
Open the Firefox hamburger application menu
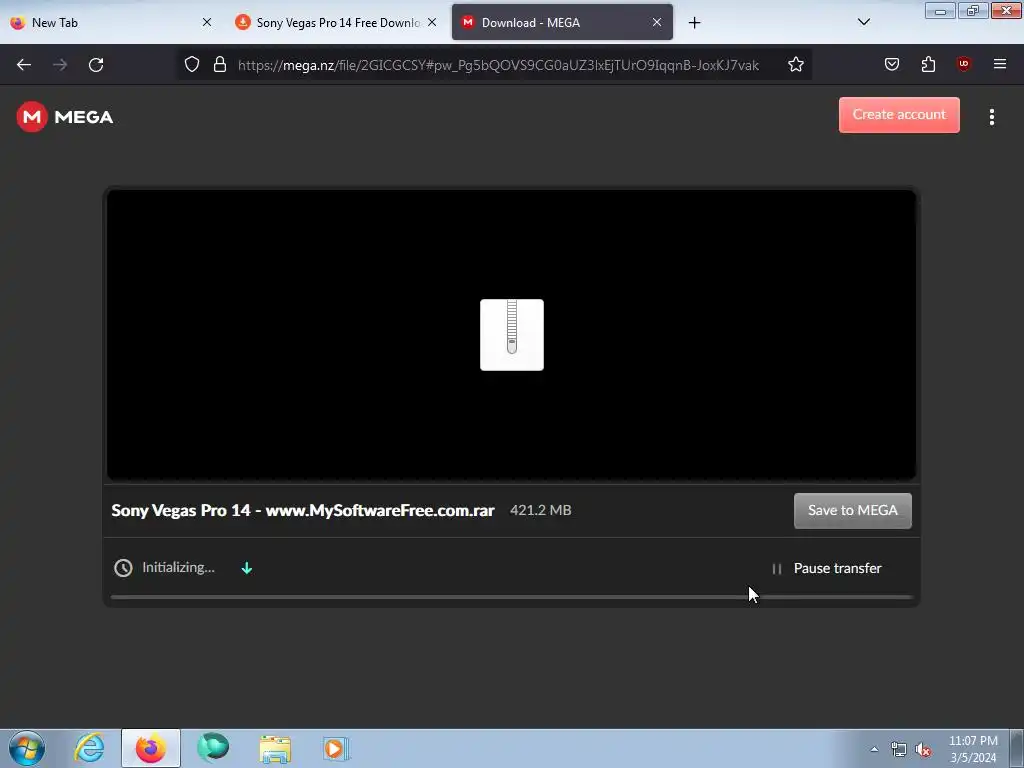pos(999,64)
